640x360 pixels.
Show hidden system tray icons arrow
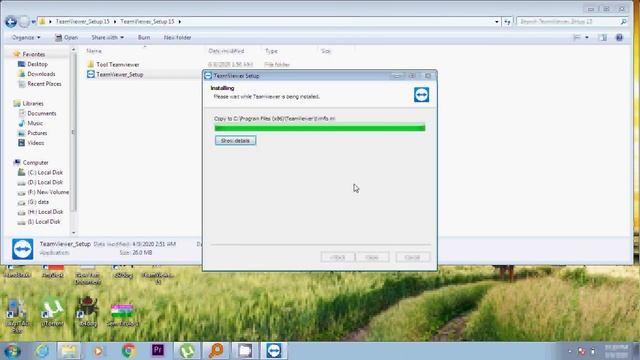569,351
